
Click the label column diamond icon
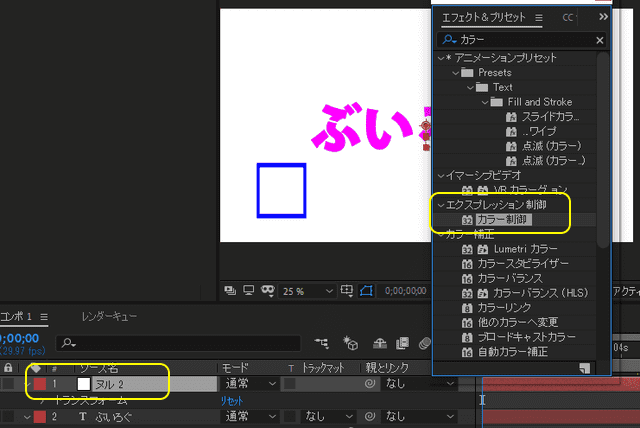36,368
